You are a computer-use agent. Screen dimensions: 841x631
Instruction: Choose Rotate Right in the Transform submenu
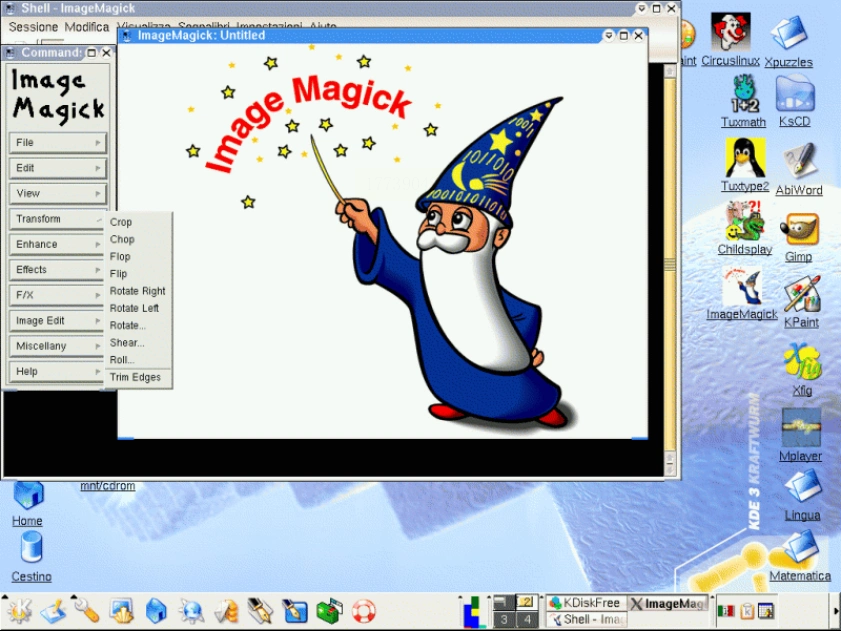138,291
